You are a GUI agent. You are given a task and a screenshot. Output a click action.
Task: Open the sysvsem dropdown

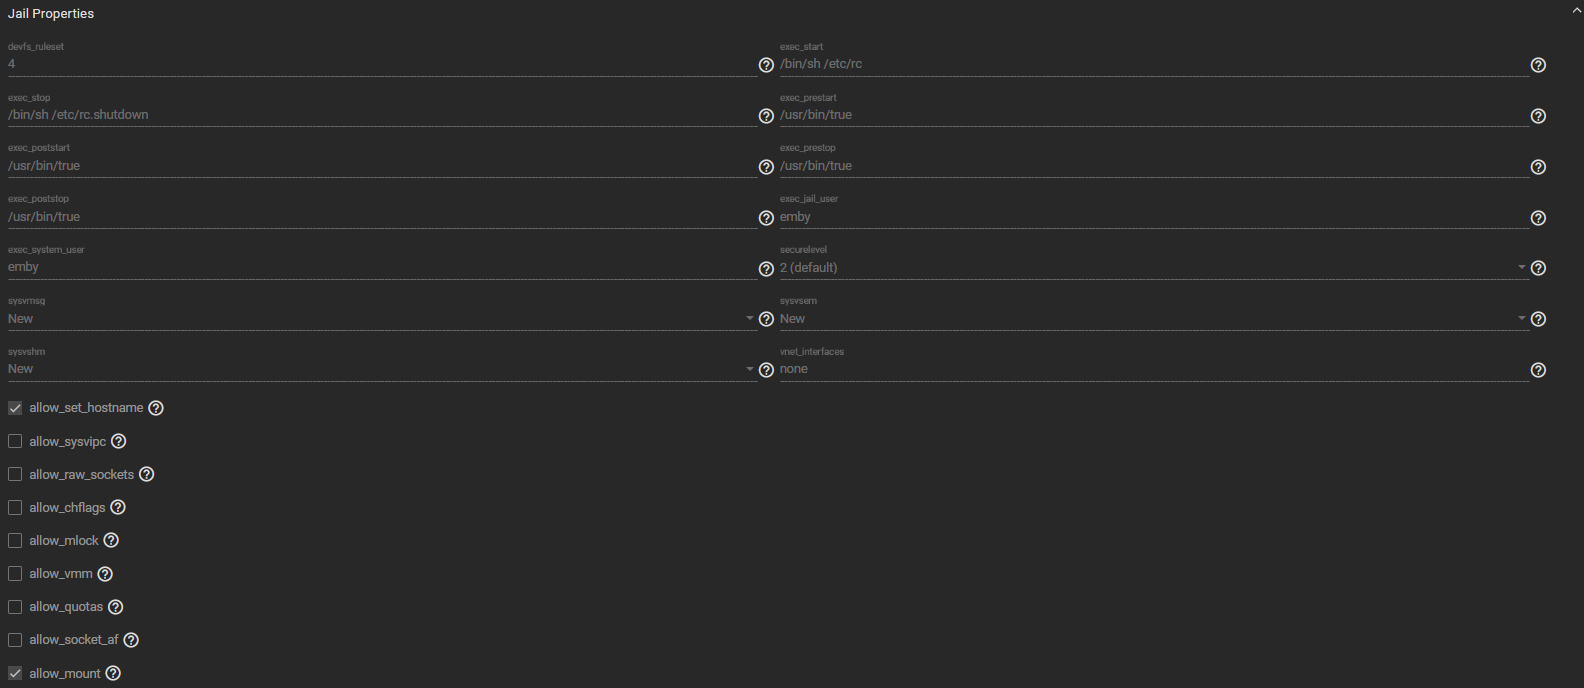(1150, 319)
